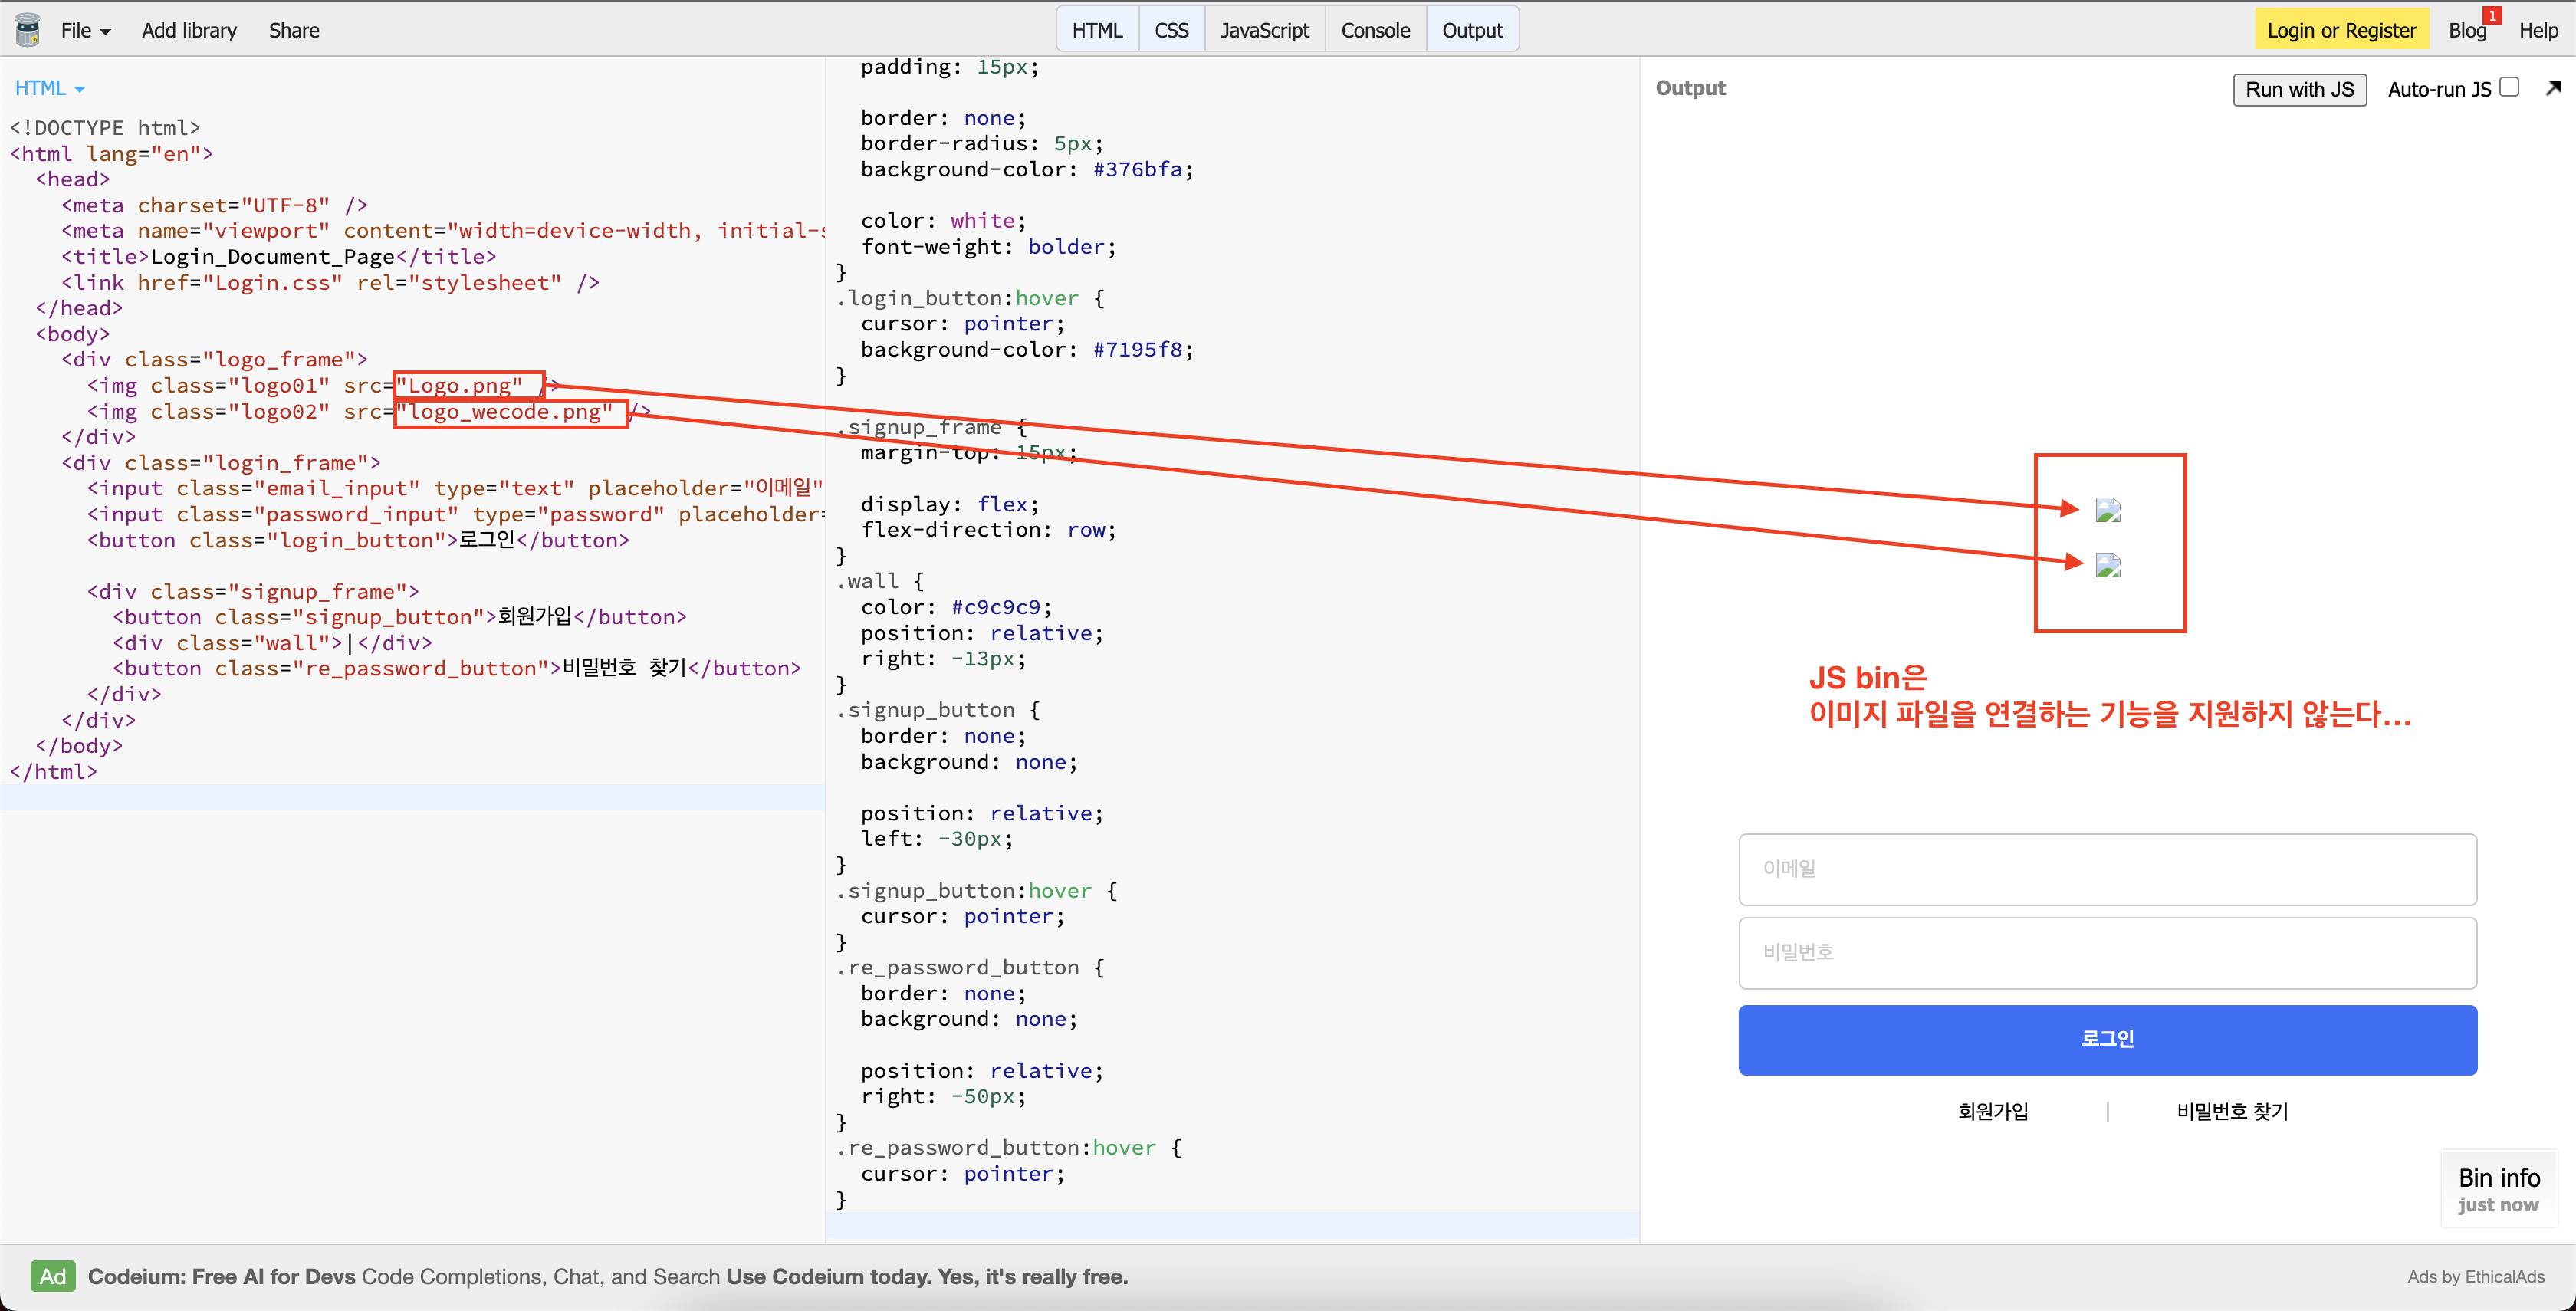Click the .re_password_button:hover selector
Screen dimensions: 2576x1311
(996, 1148)
